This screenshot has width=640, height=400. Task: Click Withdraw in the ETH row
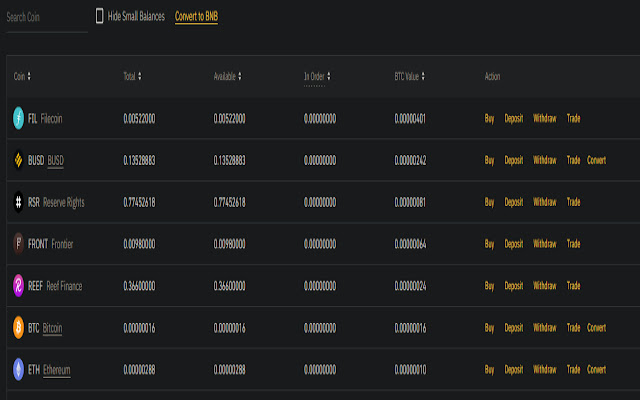tap(544, 369)
